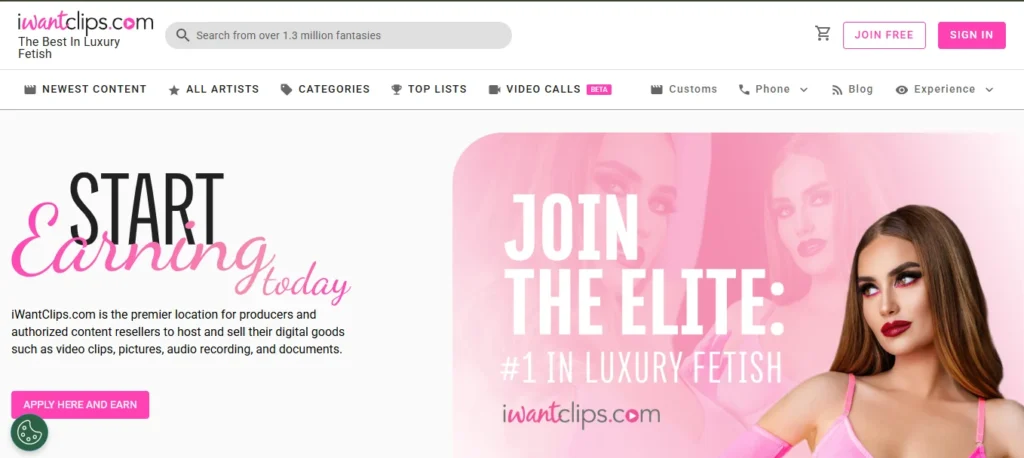Click the Newest Content clapperboard icon
This screenshot has width=1024, height=458.
coord(29,90)
